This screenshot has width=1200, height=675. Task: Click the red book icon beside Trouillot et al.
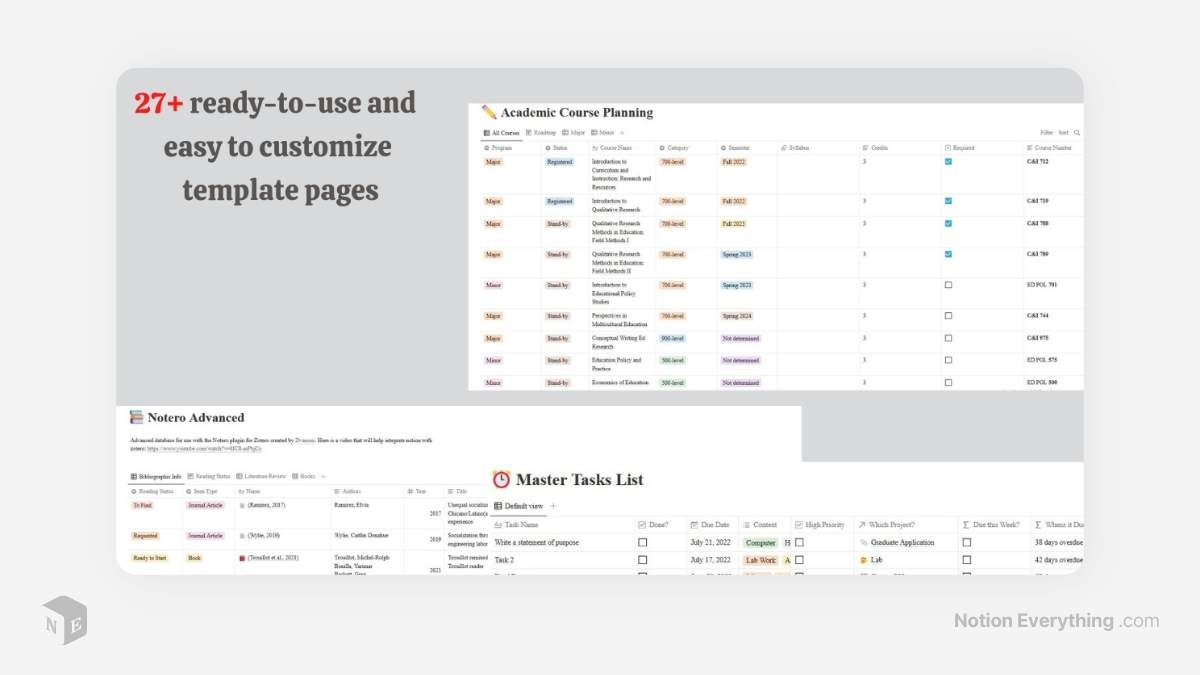(241, 558)
